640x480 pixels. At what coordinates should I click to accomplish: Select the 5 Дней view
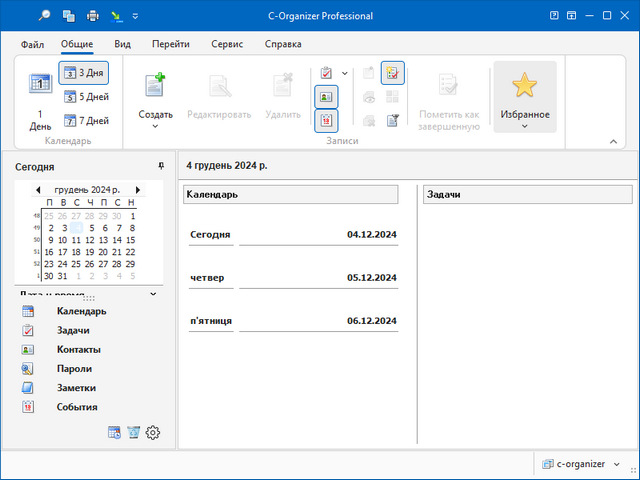click(85, 97)
